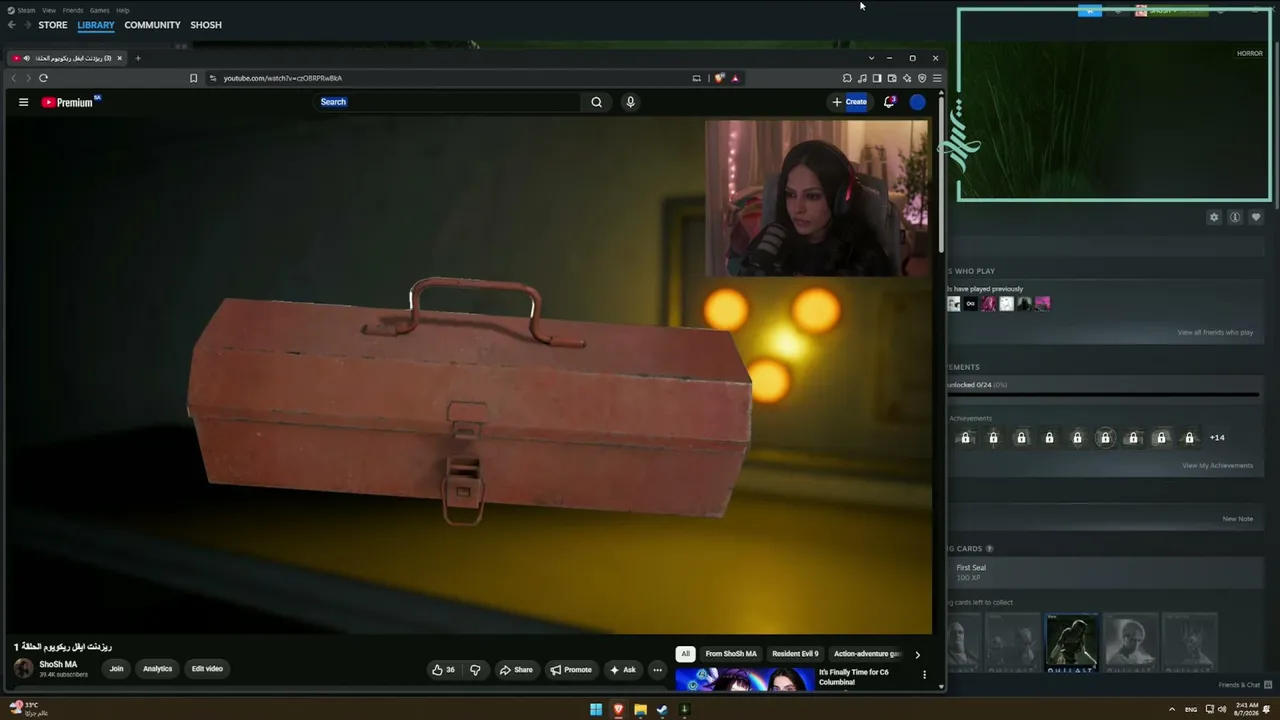Open YouTube notifications bell

pyautogui.click(x=889, y=102)
